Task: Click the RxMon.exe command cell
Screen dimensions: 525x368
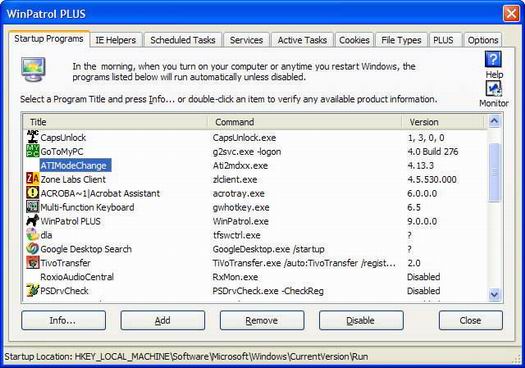Action: (235, 277)
